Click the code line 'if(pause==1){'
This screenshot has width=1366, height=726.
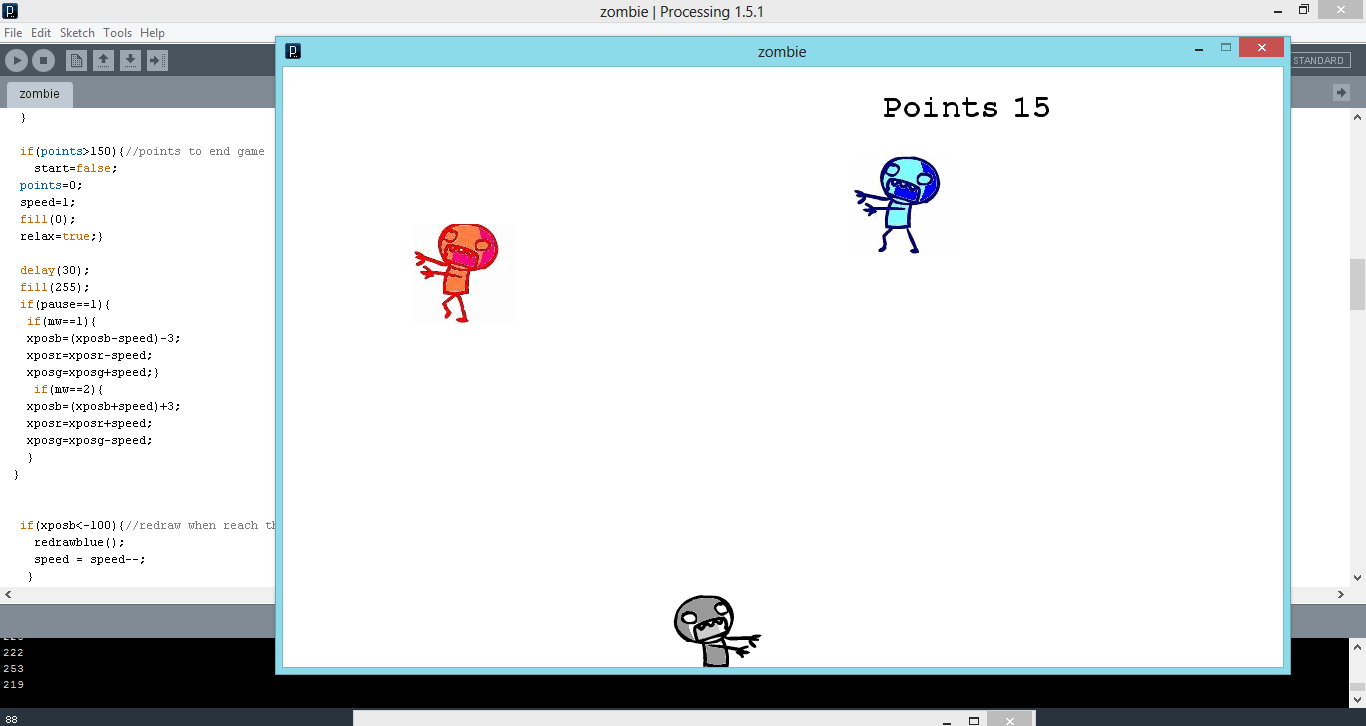65,304
